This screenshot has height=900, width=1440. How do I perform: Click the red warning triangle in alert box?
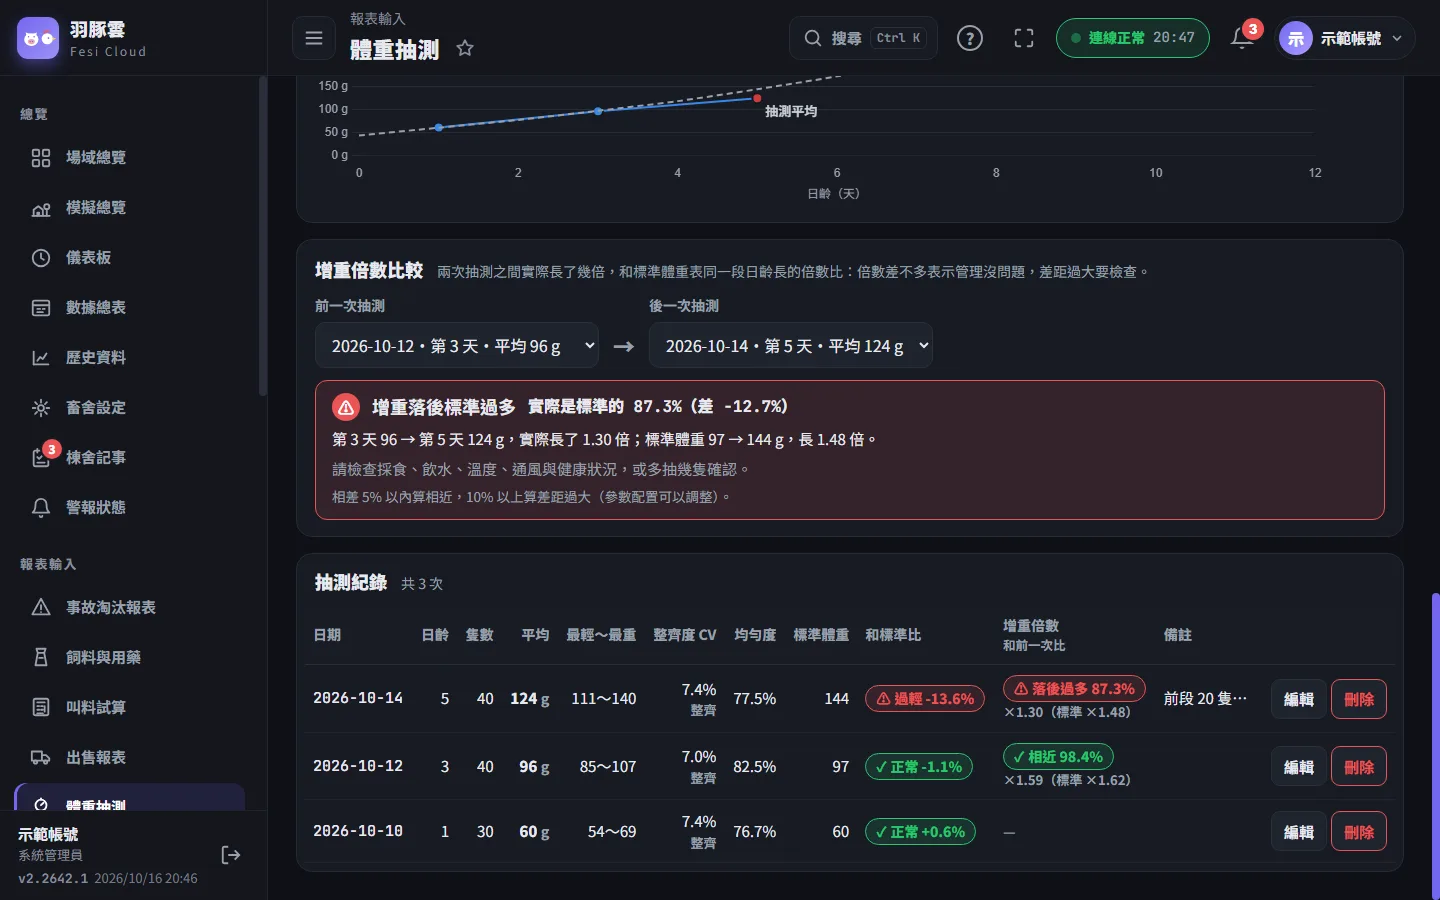pos(346,407)
